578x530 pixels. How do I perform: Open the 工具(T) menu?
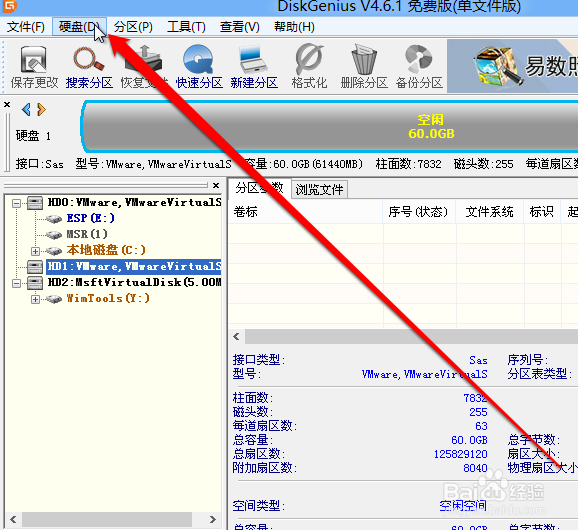[x=186, y=27]
